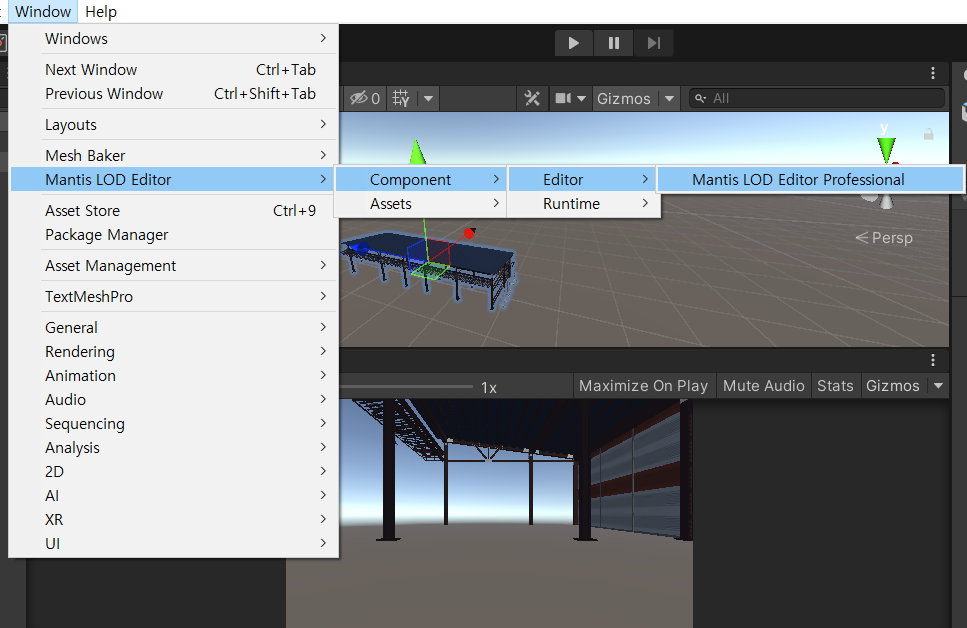Expand TextMeshPro submenu

tap(173, 296)
